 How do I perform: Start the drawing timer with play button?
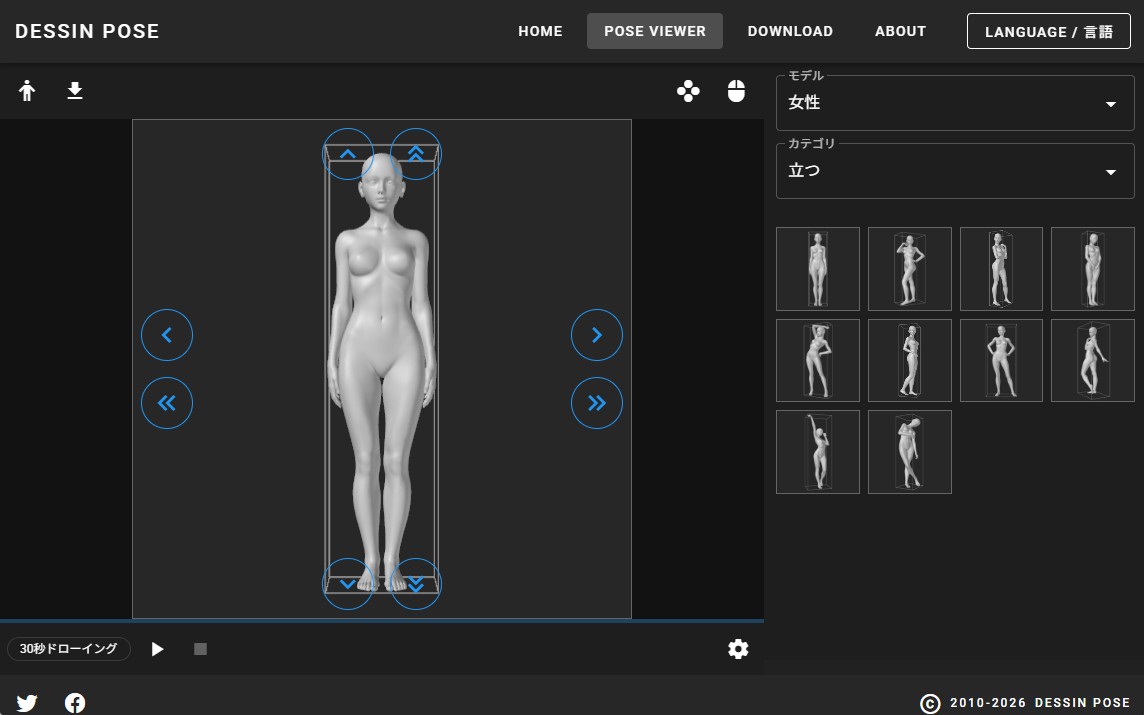click(x=157, y=649)
